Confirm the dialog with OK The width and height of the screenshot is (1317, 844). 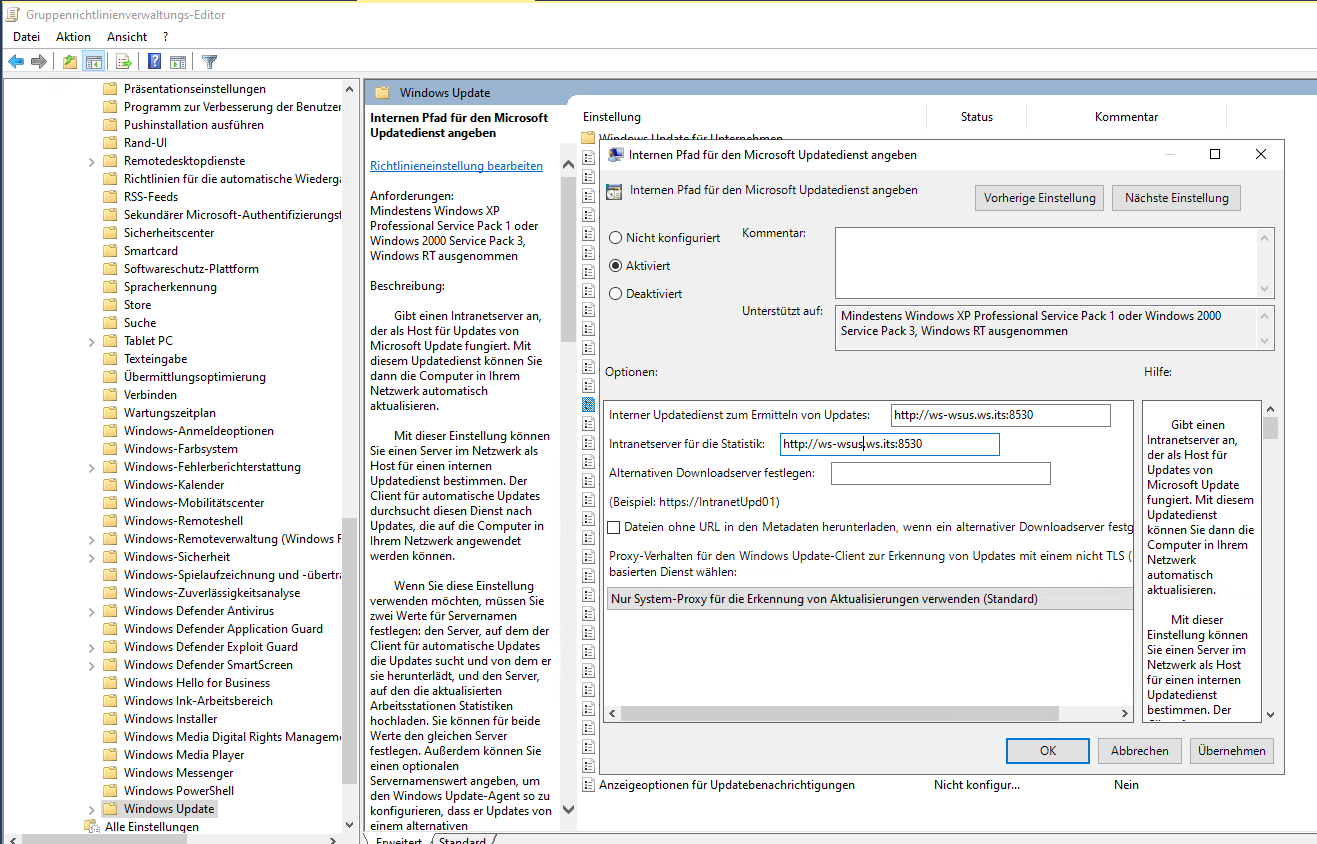click(x=1047, y=751)
